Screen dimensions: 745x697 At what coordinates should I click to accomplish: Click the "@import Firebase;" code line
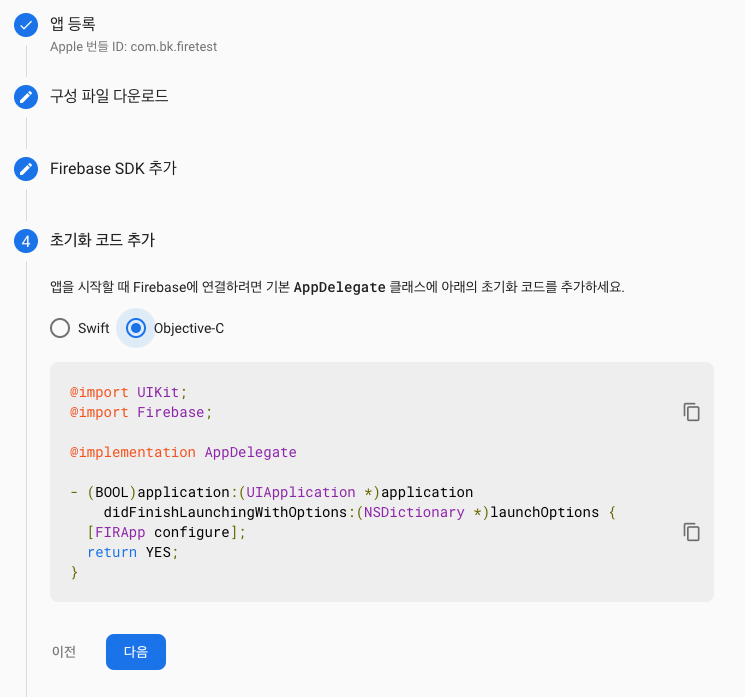tap(141, 412)
